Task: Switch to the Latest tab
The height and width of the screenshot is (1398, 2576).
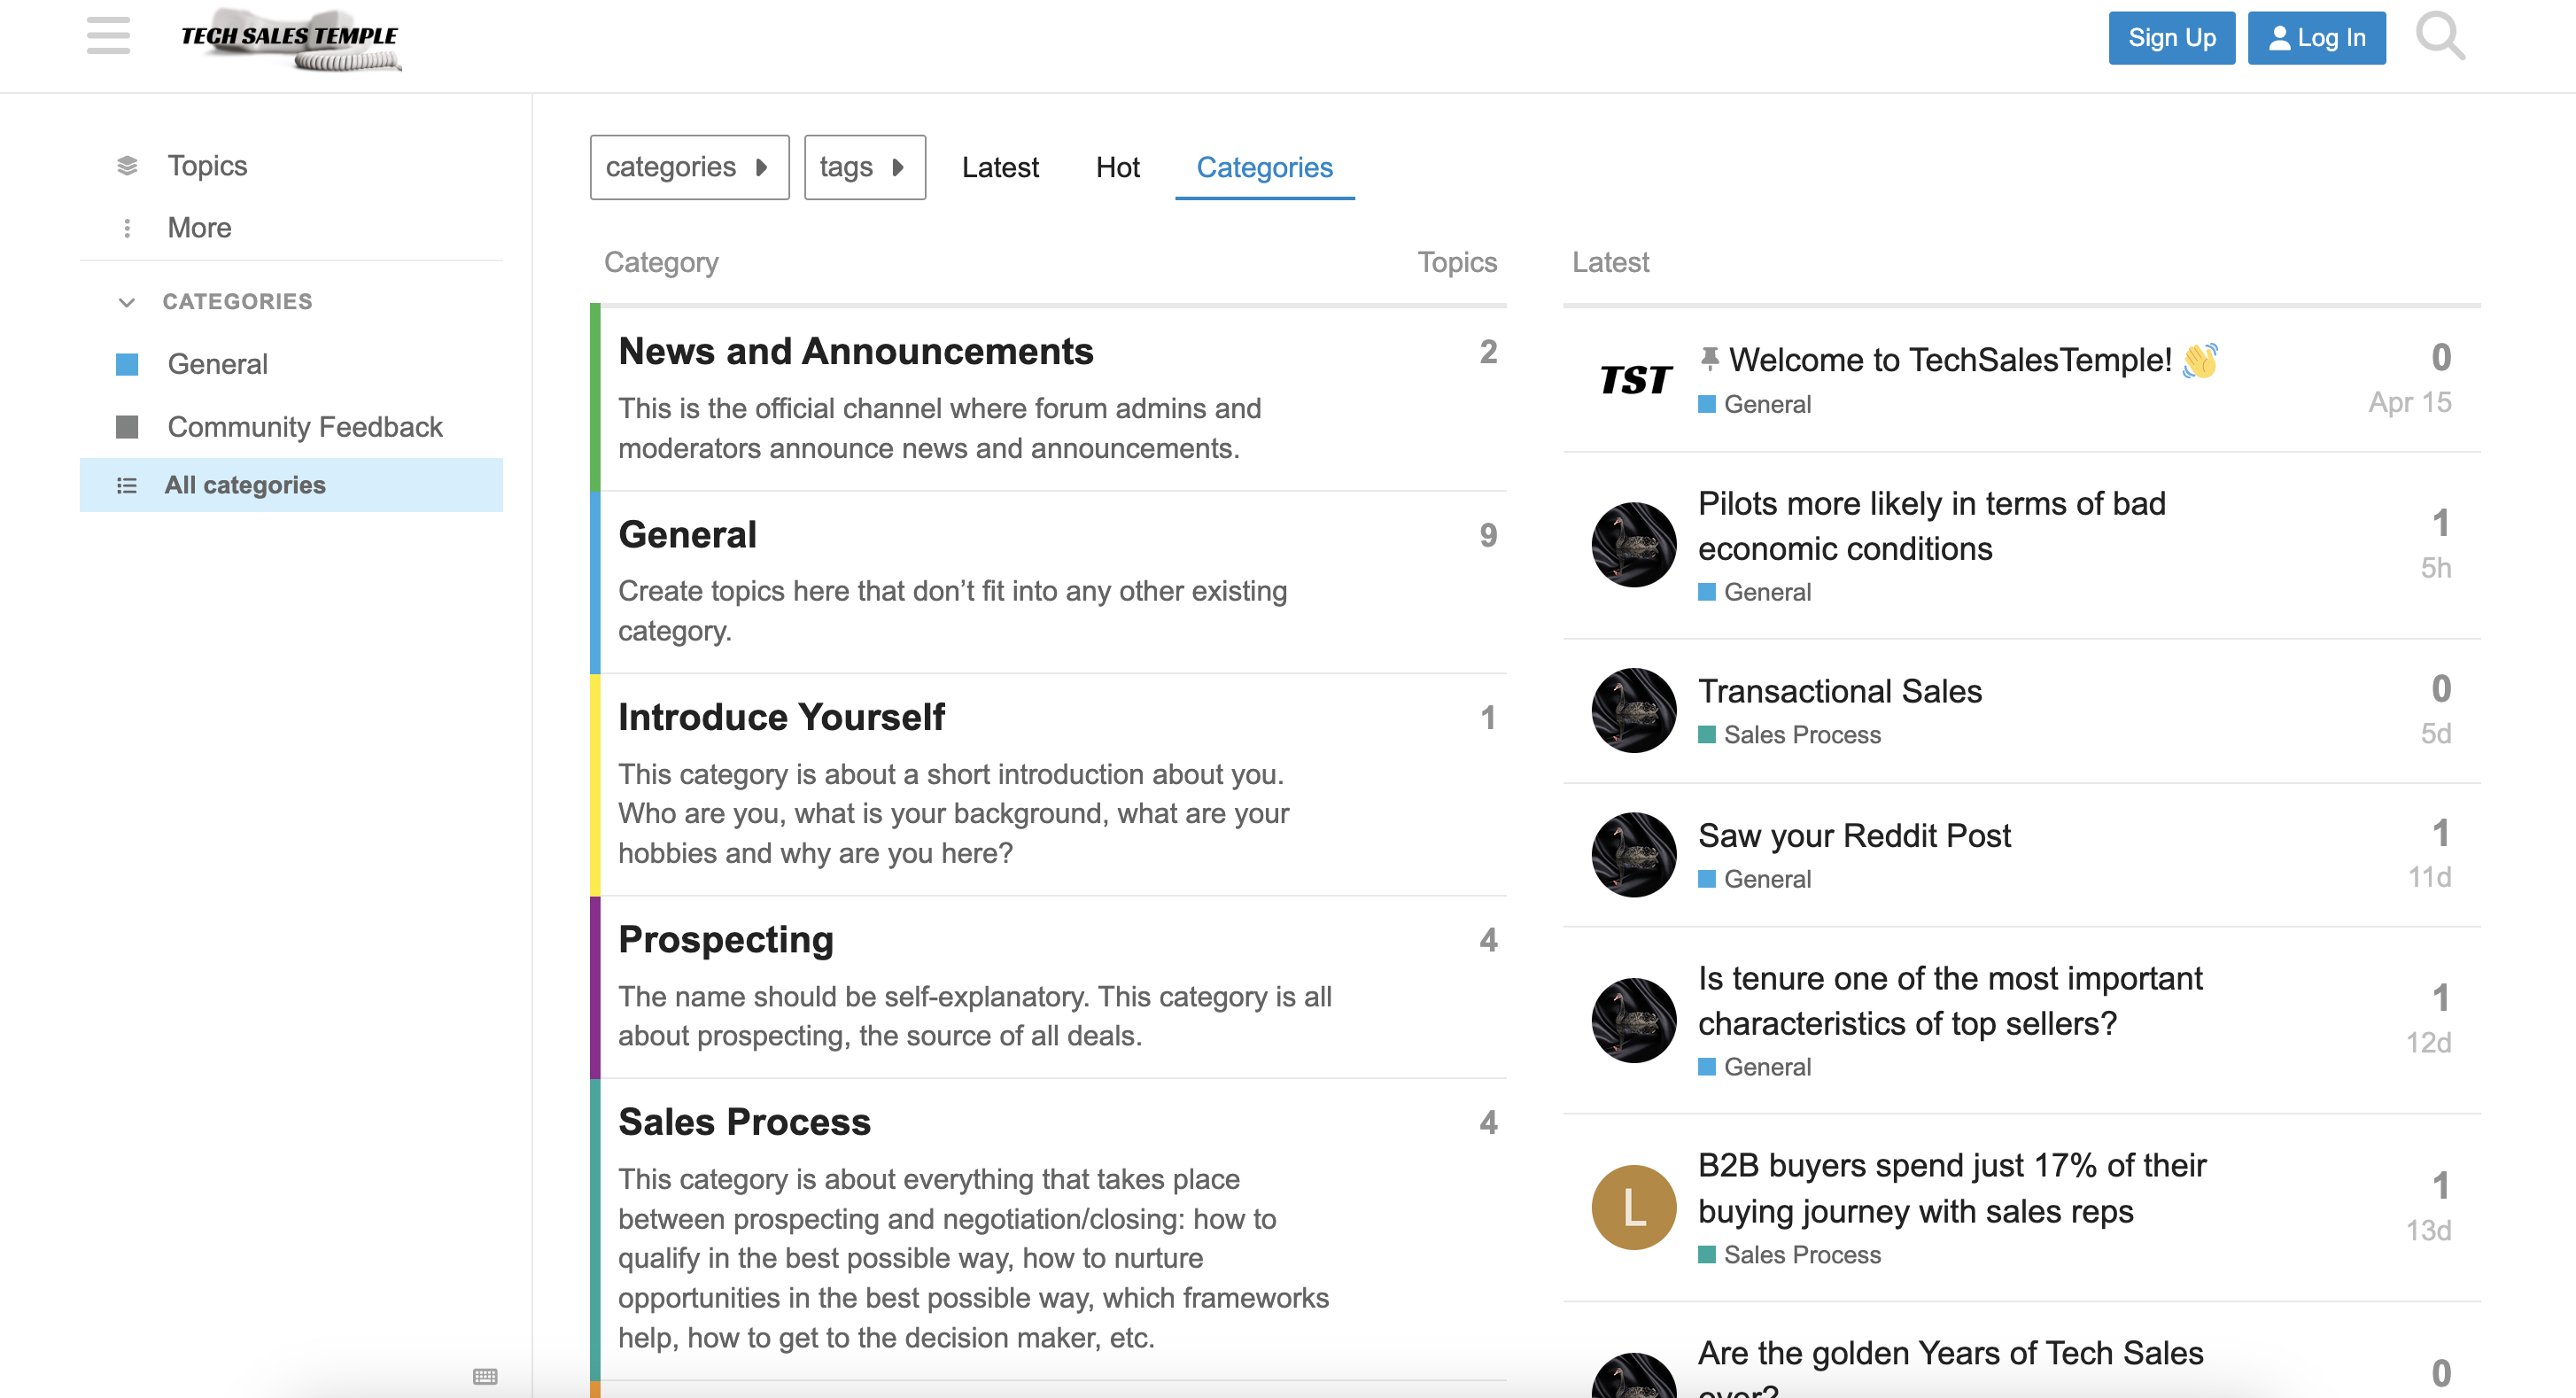Action: pos(1000,167)
